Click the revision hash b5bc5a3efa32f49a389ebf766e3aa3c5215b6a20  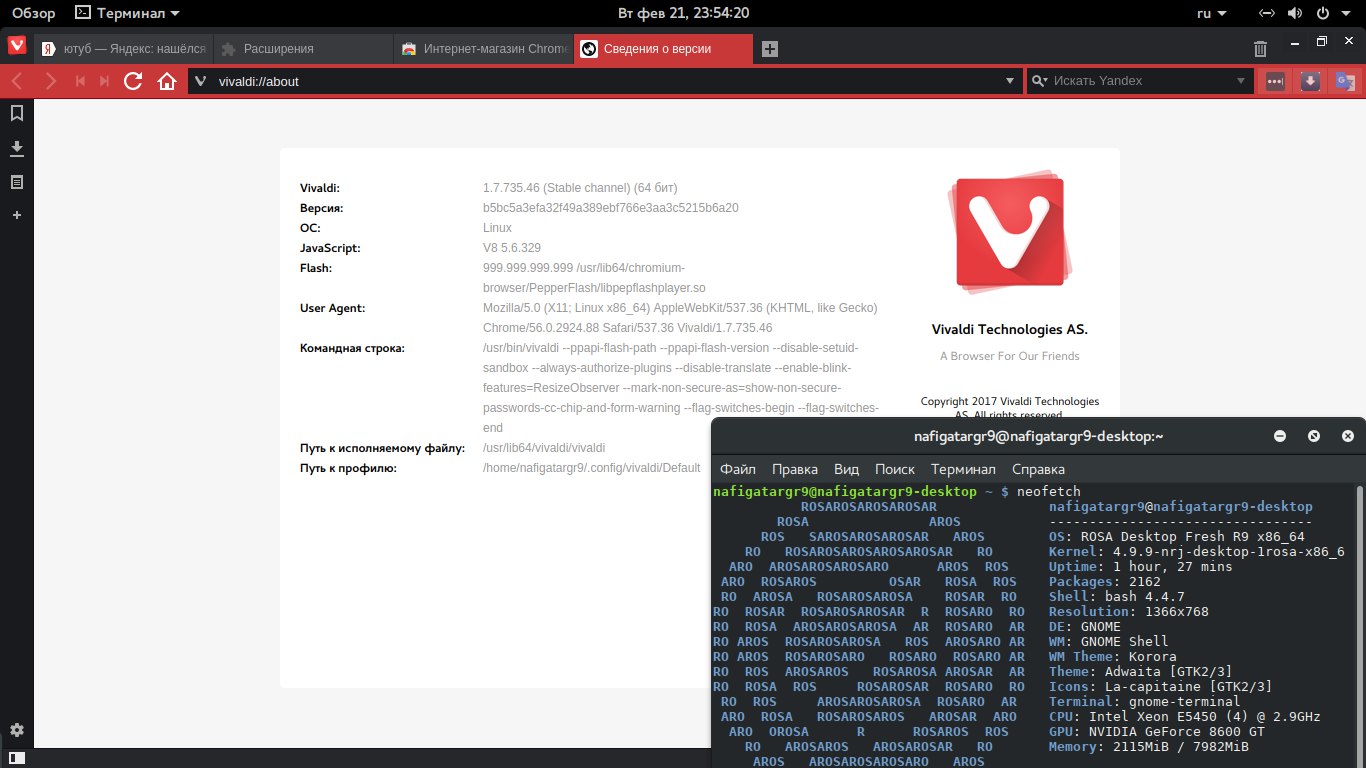click(611, 208)
